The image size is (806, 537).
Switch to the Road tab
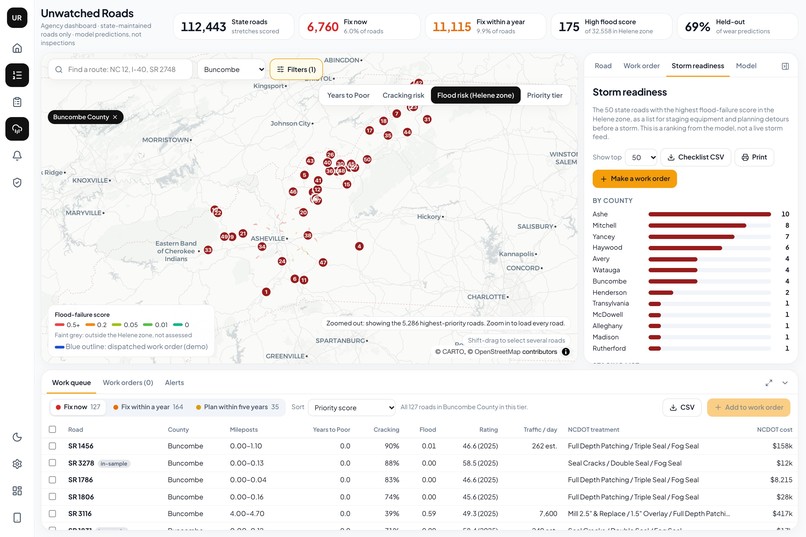tap(603, 66)
